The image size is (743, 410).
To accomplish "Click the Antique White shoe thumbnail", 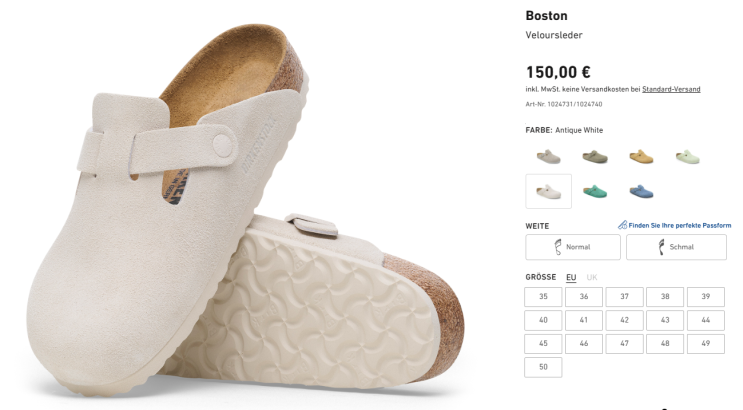I will point(548,191).
